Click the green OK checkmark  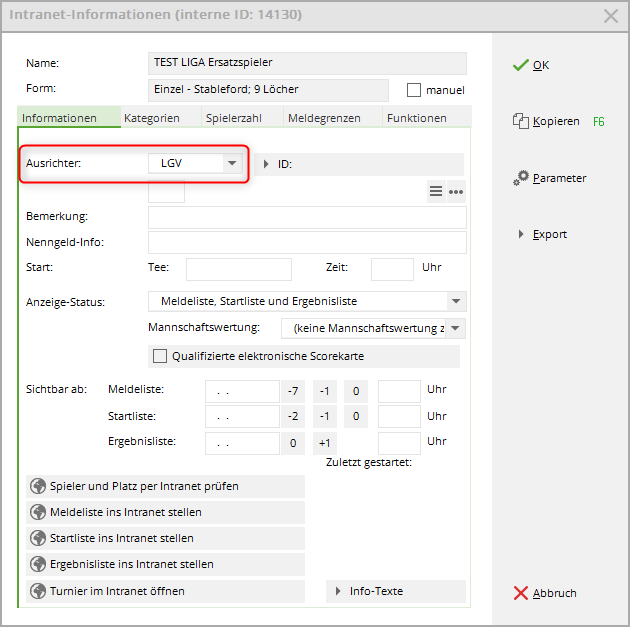point(520,65)
